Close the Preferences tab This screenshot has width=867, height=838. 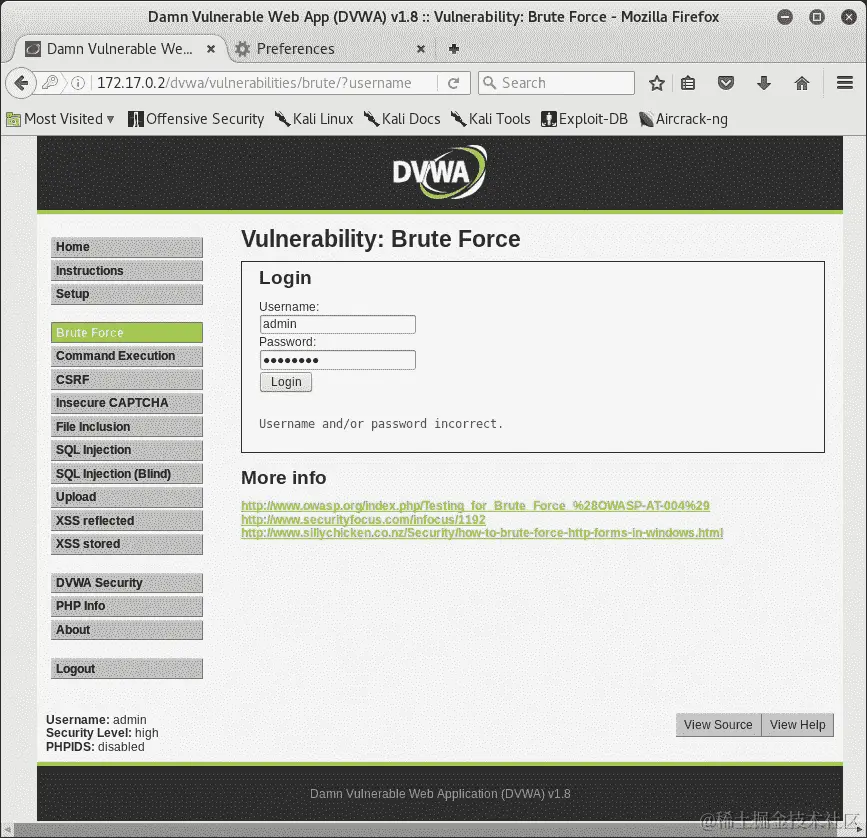pyautogui.click(x=421, y=49)
